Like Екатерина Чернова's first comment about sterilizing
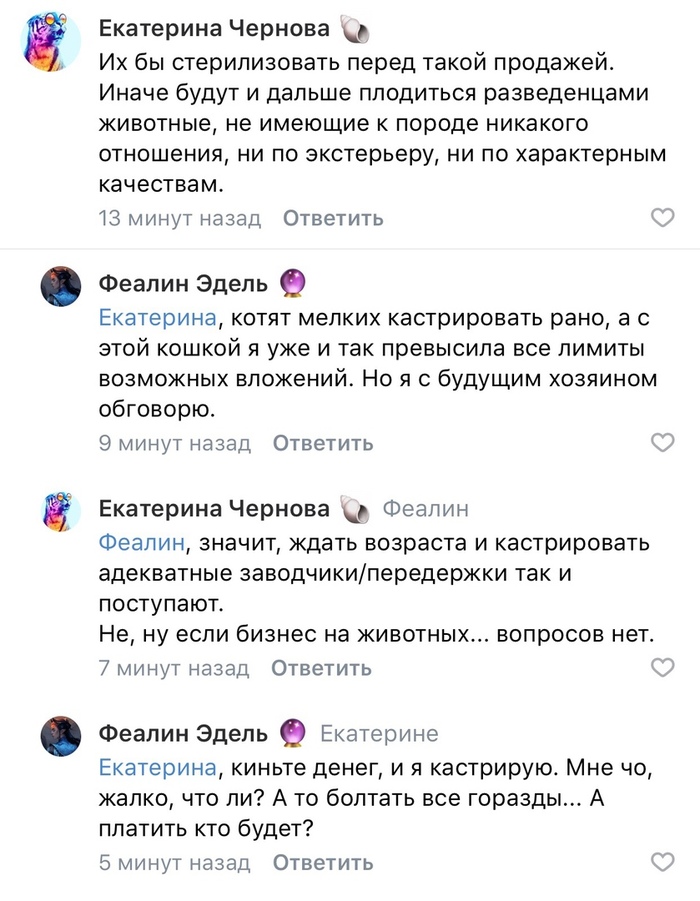 pos(662,218)
